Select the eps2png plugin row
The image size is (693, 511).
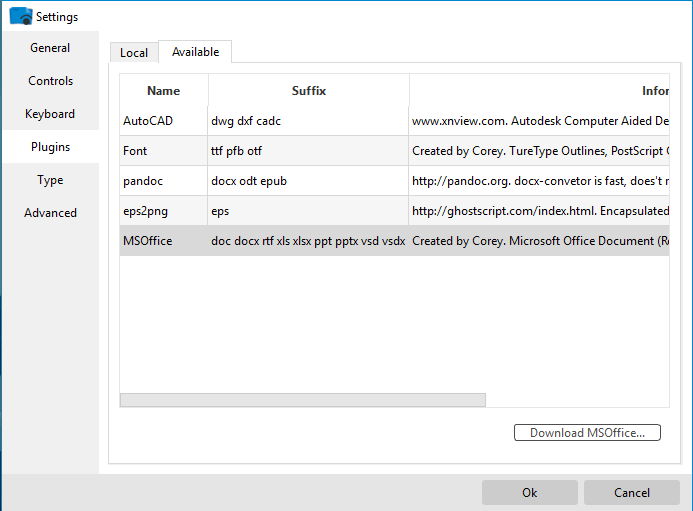pos(394,211)
